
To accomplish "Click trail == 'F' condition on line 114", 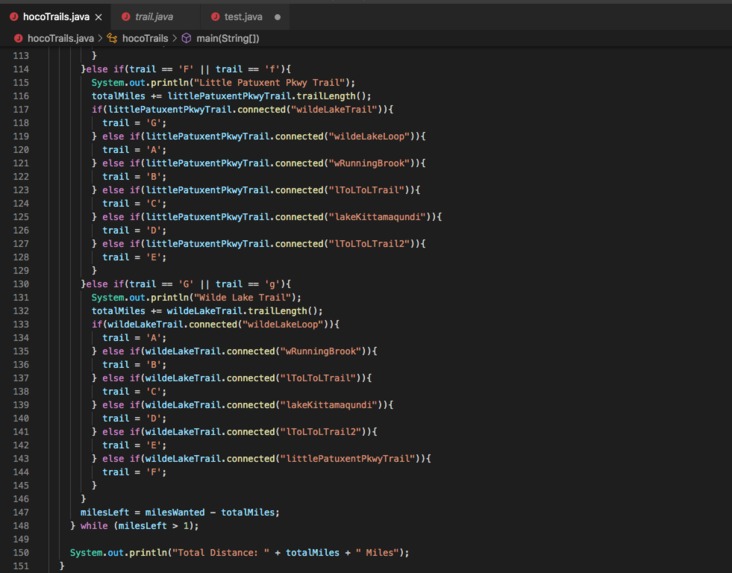I will coord(162,69).
